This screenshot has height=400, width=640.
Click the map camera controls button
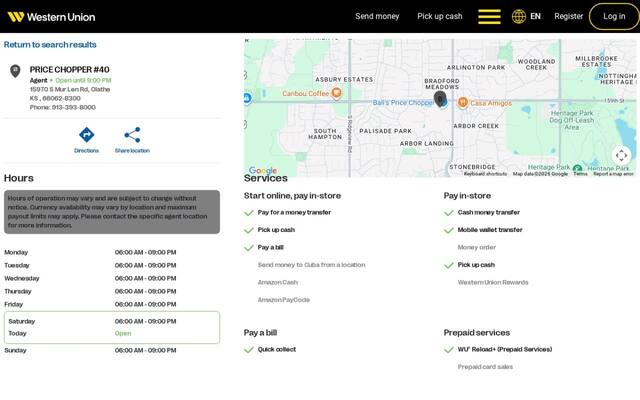tap(621, 155)
